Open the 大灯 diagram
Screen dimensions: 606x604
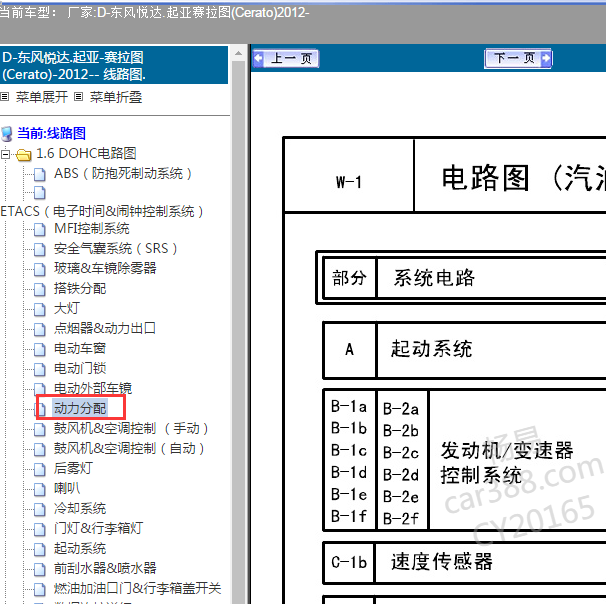[x=67, y=308]
